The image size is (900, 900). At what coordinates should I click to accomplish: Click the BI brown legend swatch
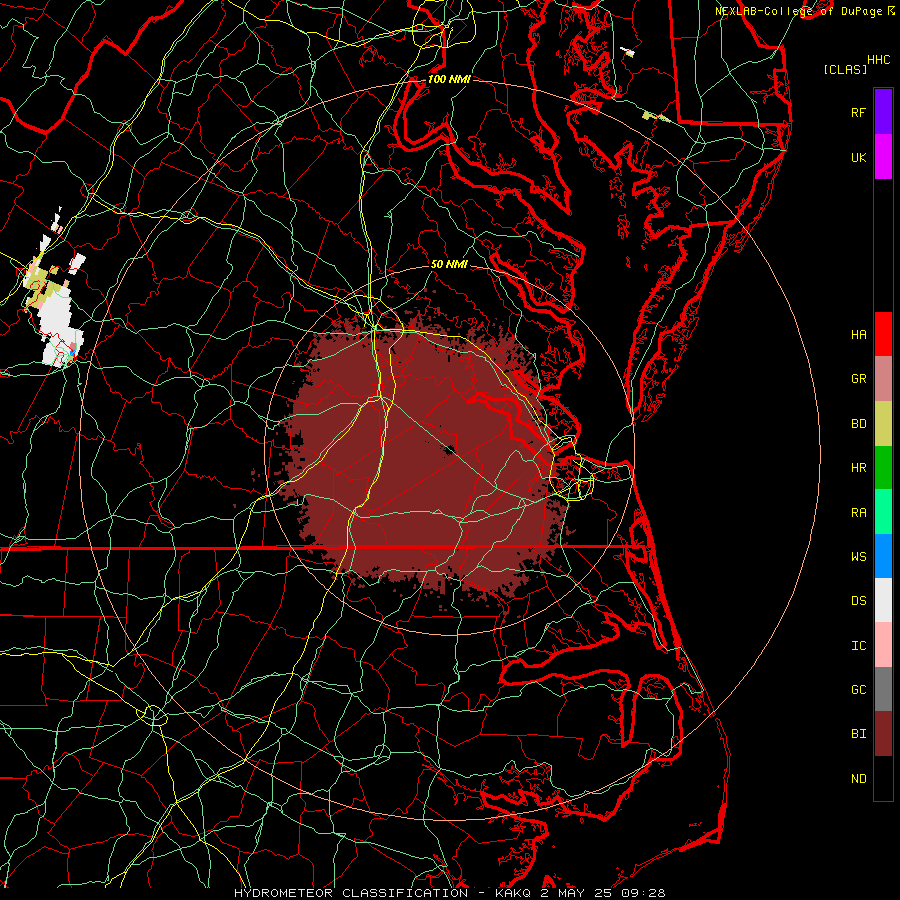[x=883, y=734]
